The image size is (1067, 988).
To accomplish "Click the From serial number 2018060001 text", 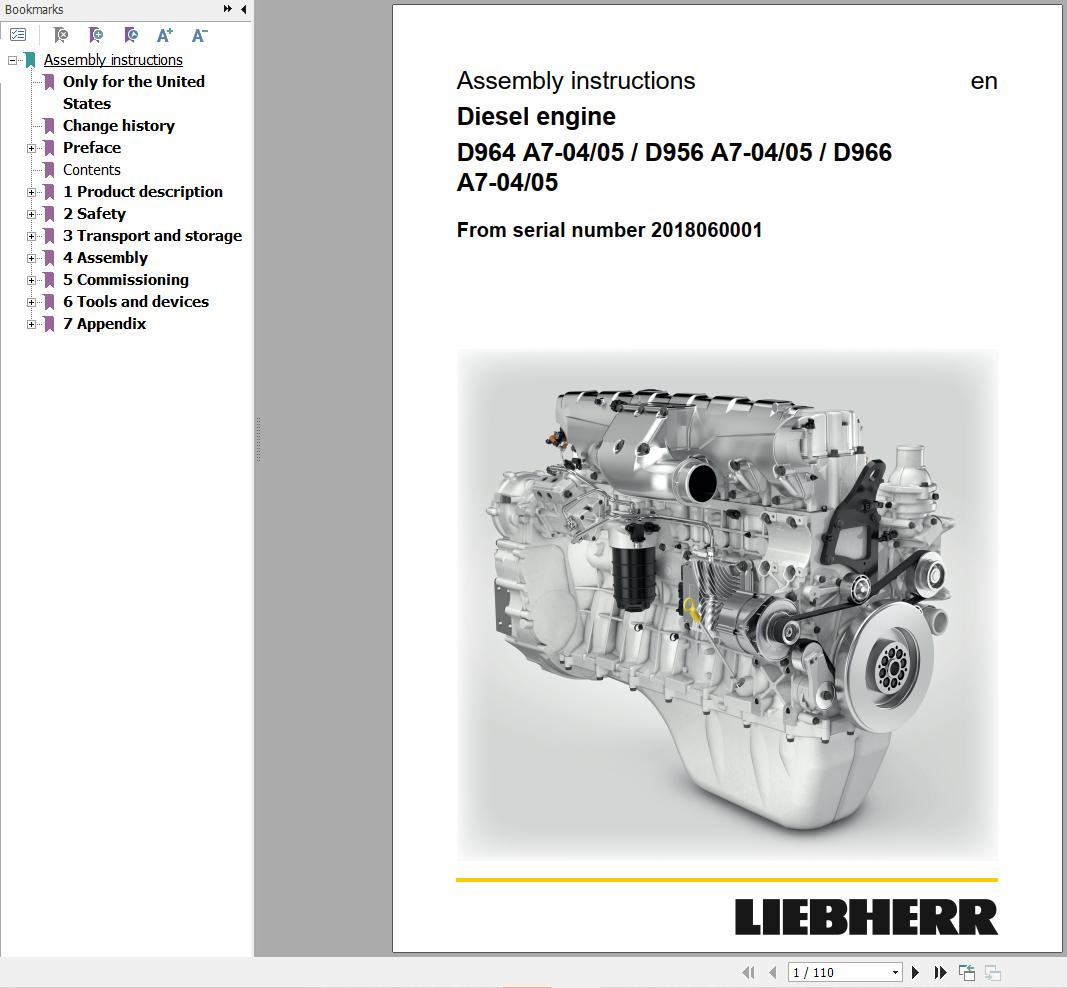I will point(609,230).
